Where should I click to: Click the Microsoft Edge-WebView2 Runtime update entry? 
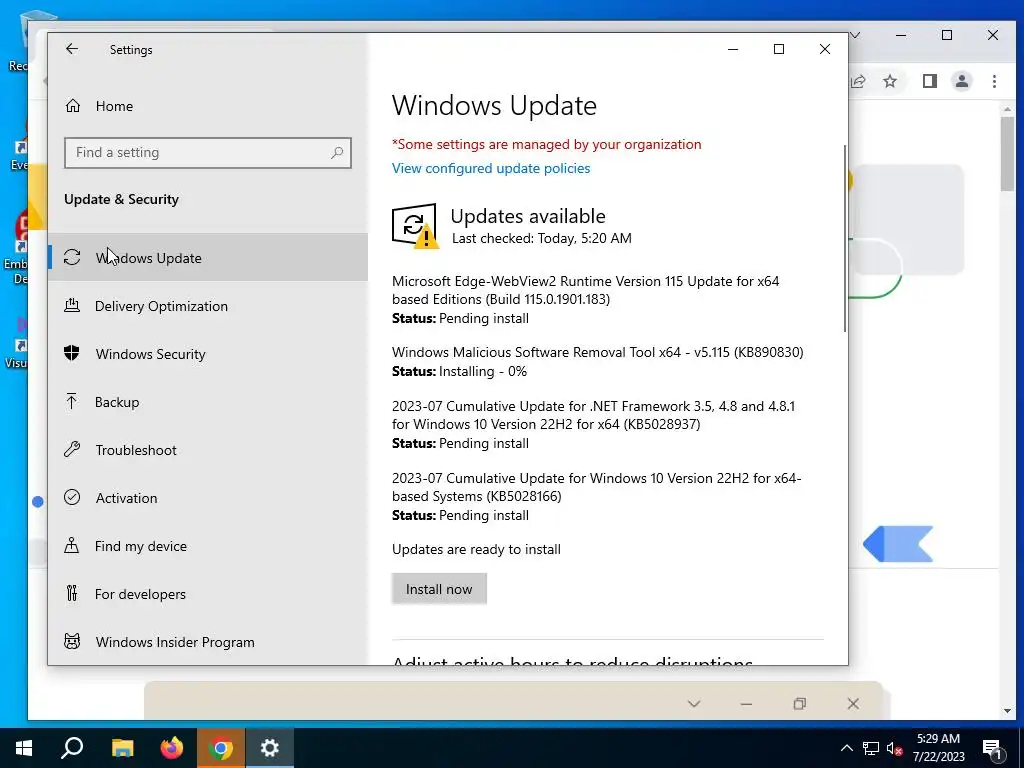[x=586, y=300]
